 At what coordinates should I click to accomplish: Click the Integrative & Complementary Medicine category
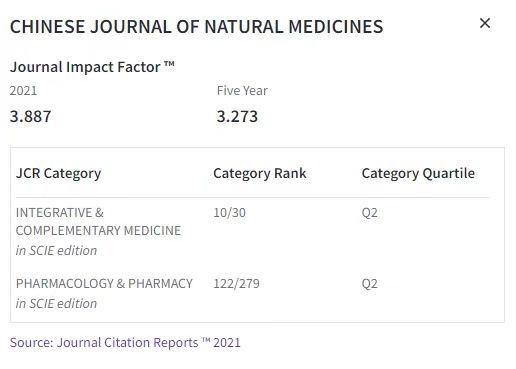pos(98,222)
